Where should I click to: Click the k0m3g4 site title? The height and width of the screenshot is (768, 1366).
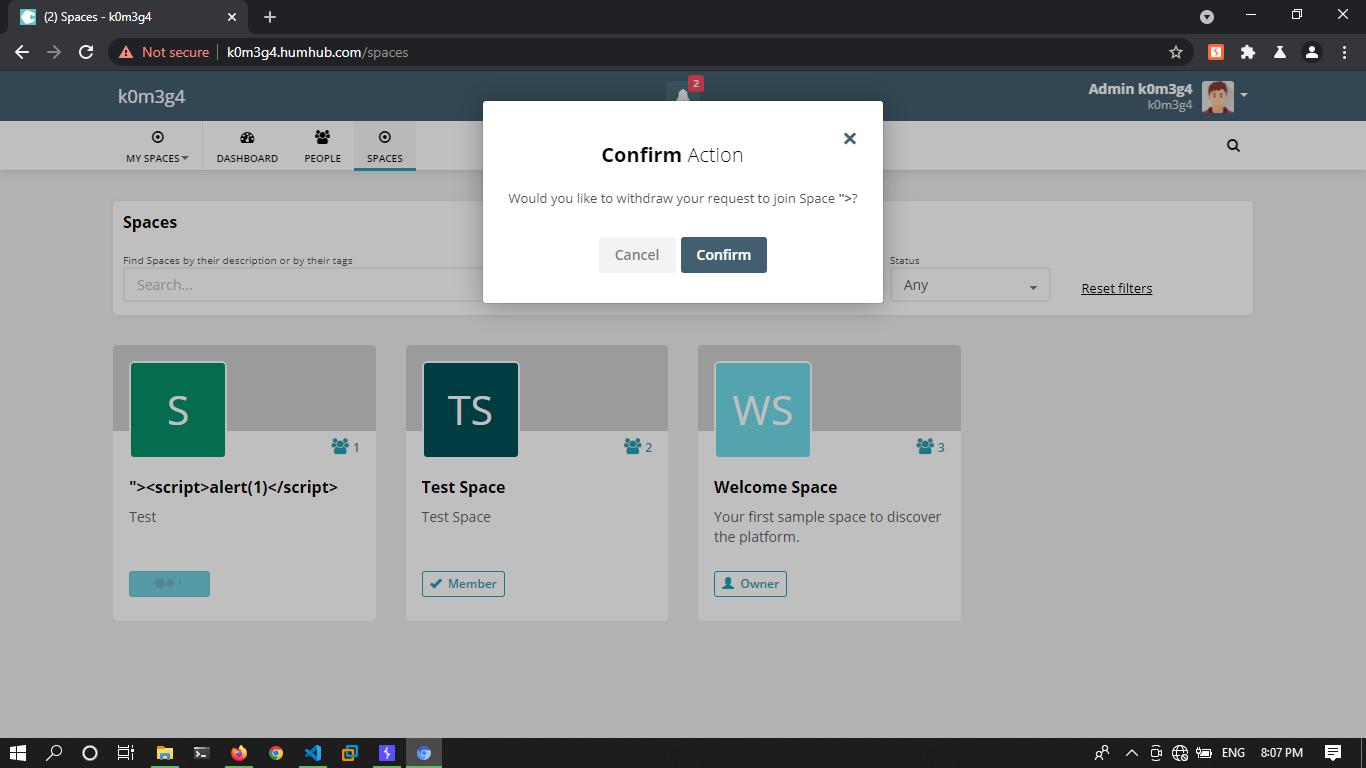tap(151, 96)
